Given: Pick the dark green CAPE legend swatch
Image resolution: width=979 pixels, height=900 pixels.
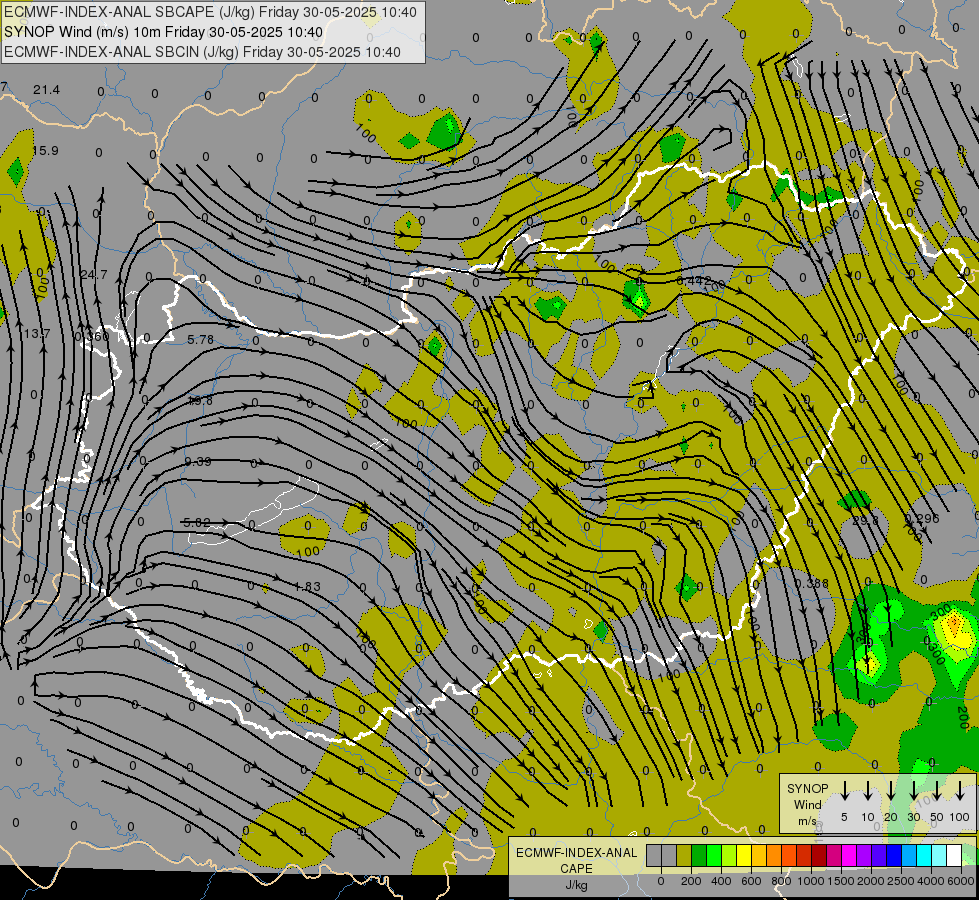Looking at the screenshot, I should coord(699,855).
